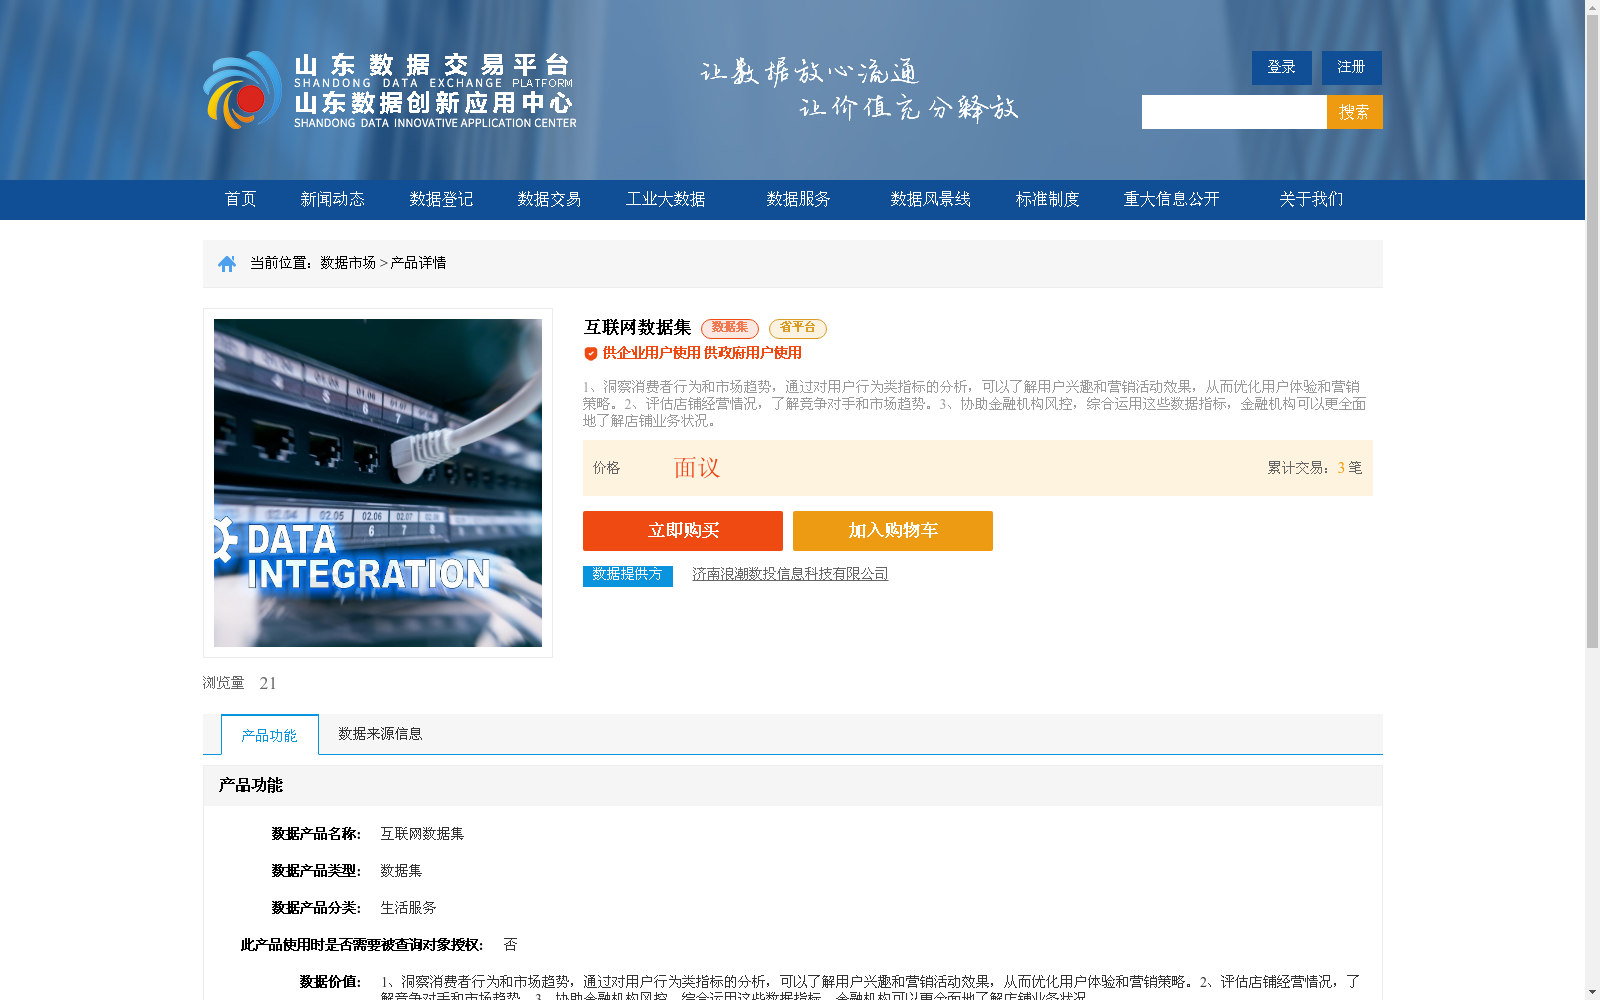Click the 数据集 tag badge
Viewport: 1600px width, 1000px height.
(x=730, y=328)
